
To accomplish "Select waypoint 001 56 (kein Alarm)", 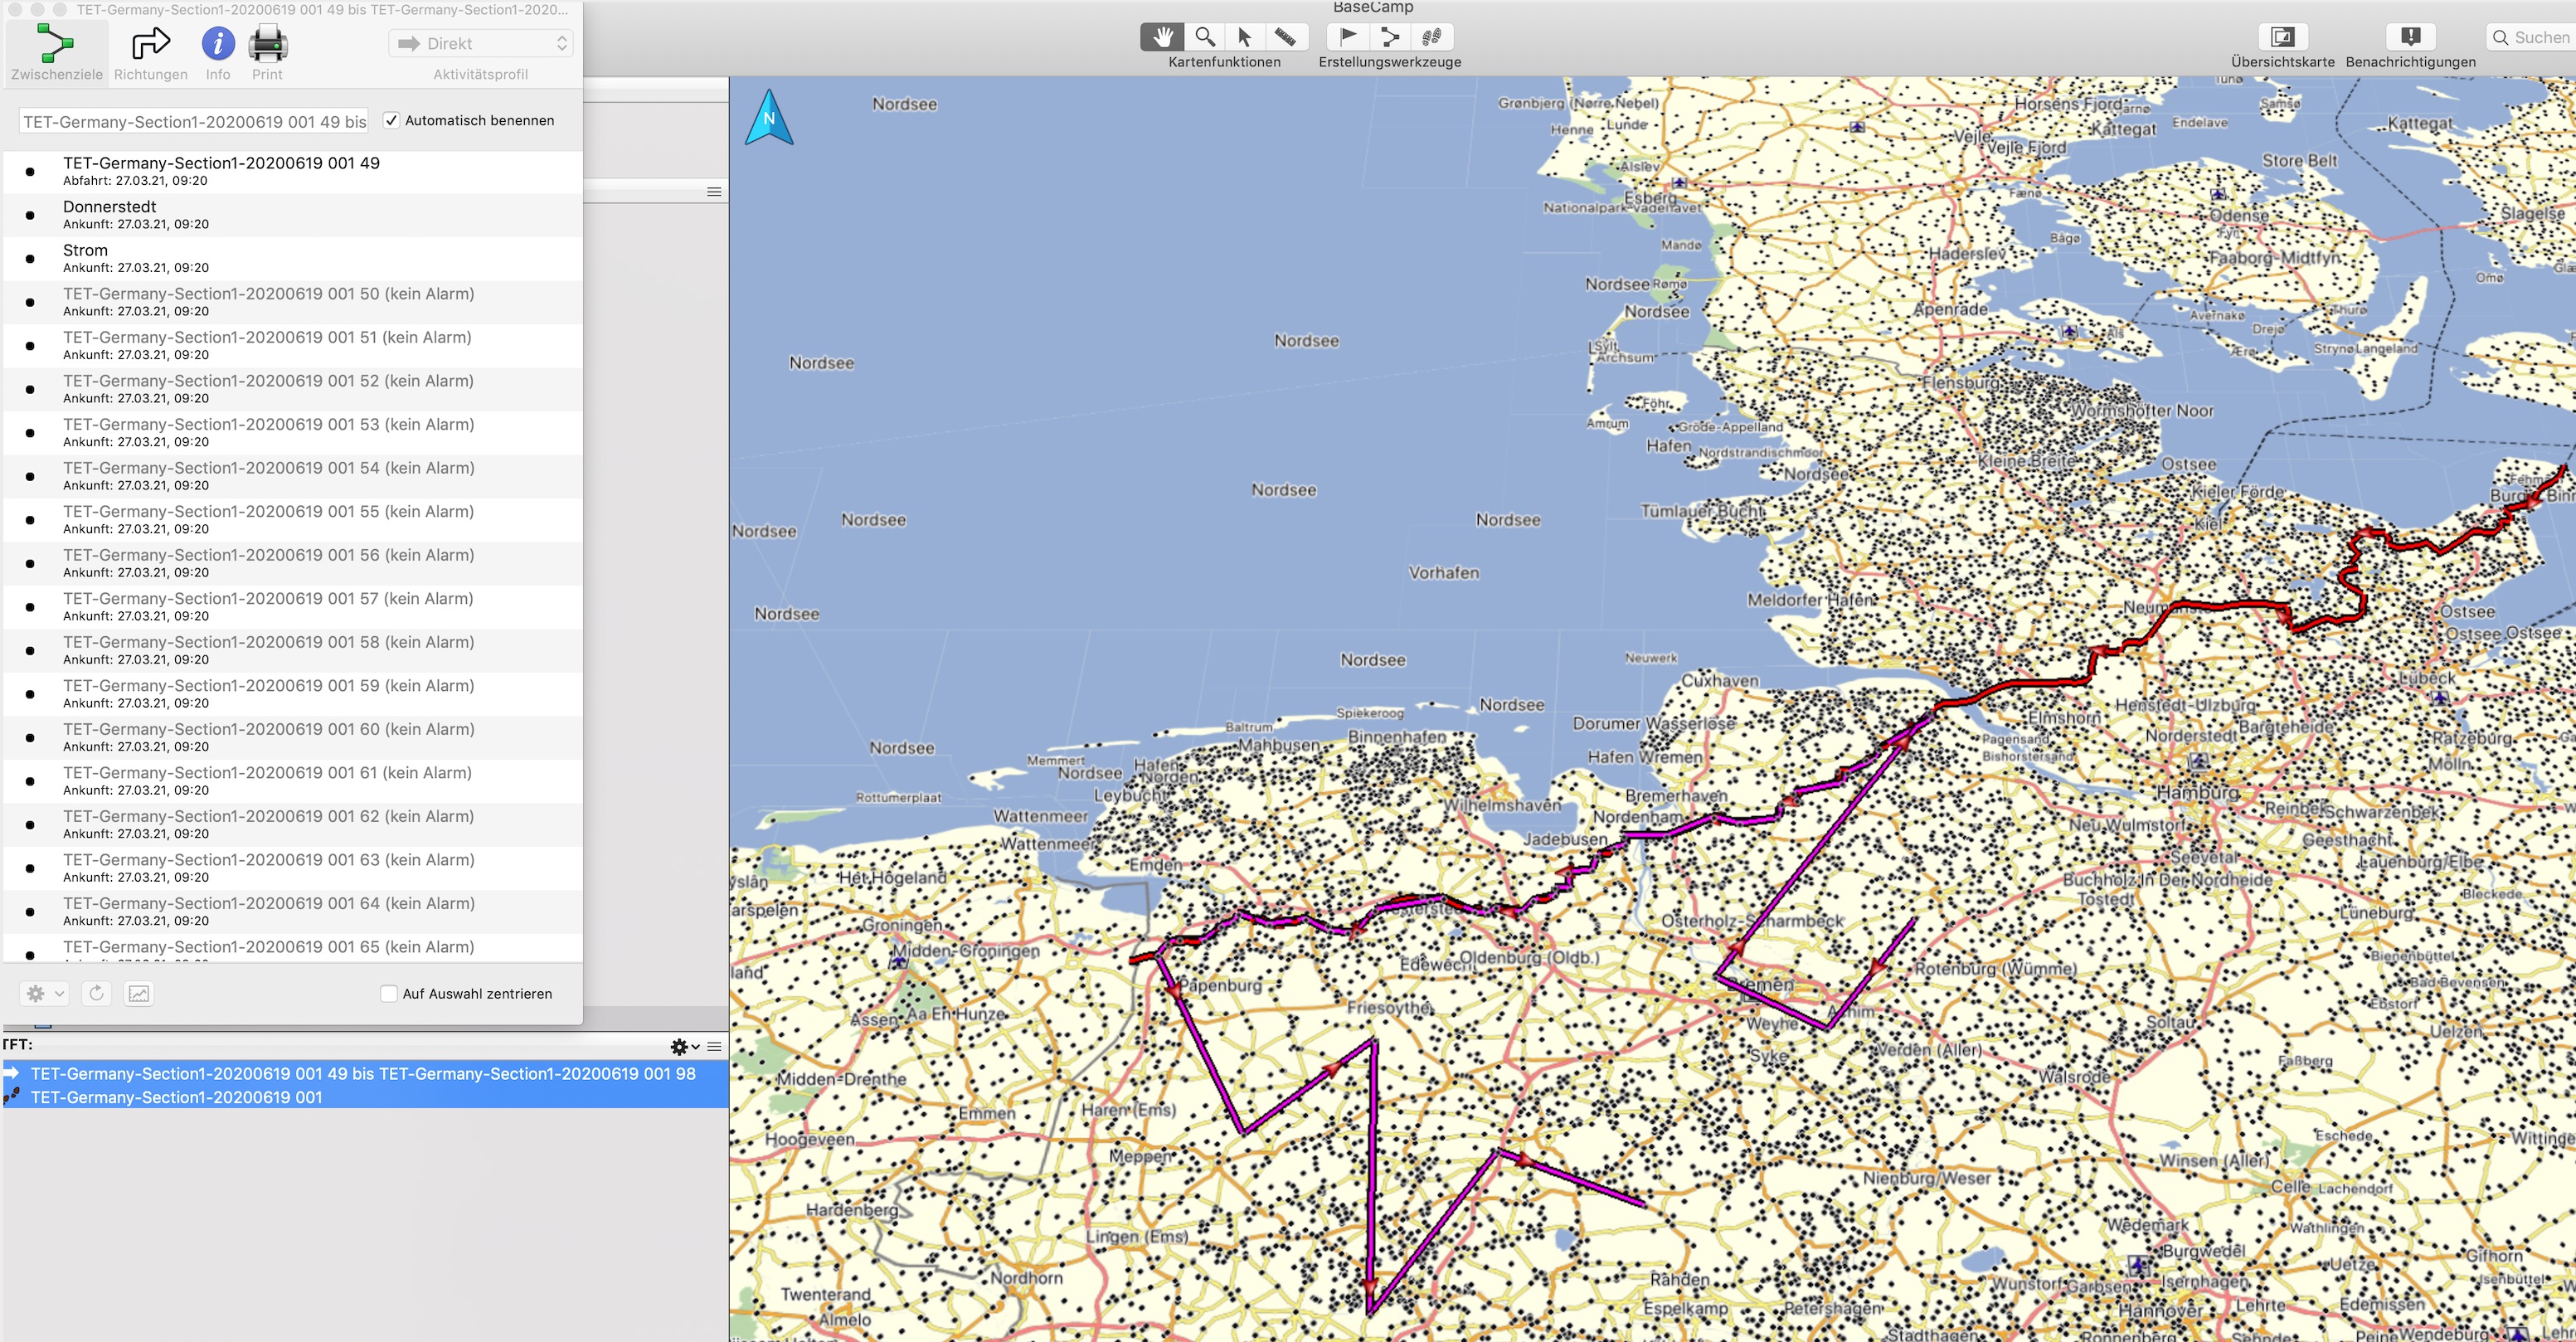I will click(292, 562).
